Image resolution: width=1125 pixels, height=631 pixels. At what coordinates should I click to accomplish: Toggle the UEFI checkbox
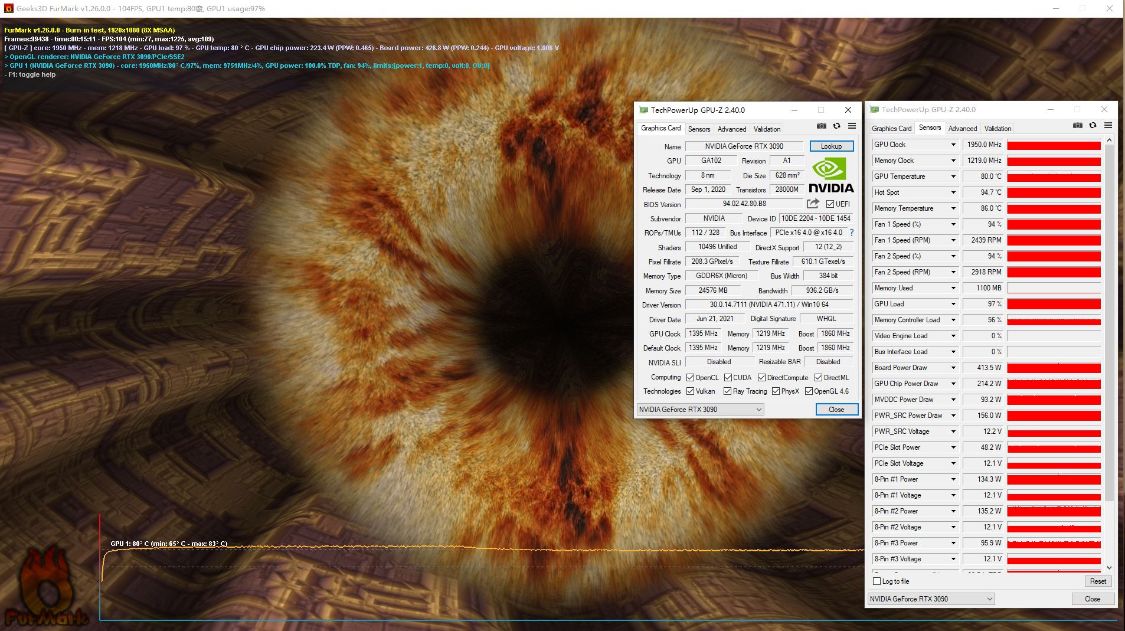click(x=829, y=204)
